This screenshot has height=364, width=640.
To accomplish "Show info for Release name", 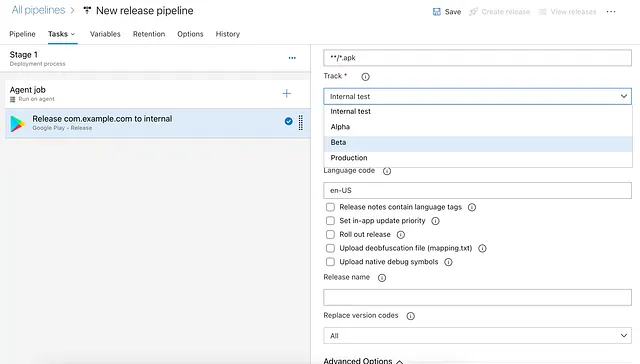I will coord(382,278).
